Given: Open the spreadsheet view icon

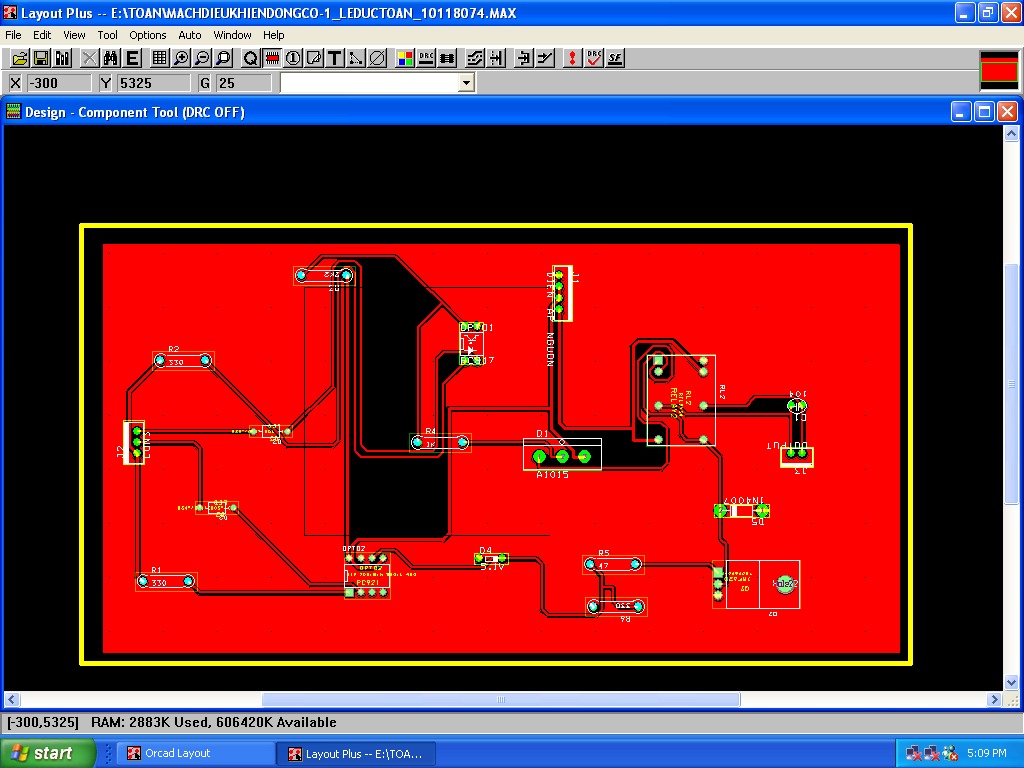Looking at the screenshot, I should 159,59.
